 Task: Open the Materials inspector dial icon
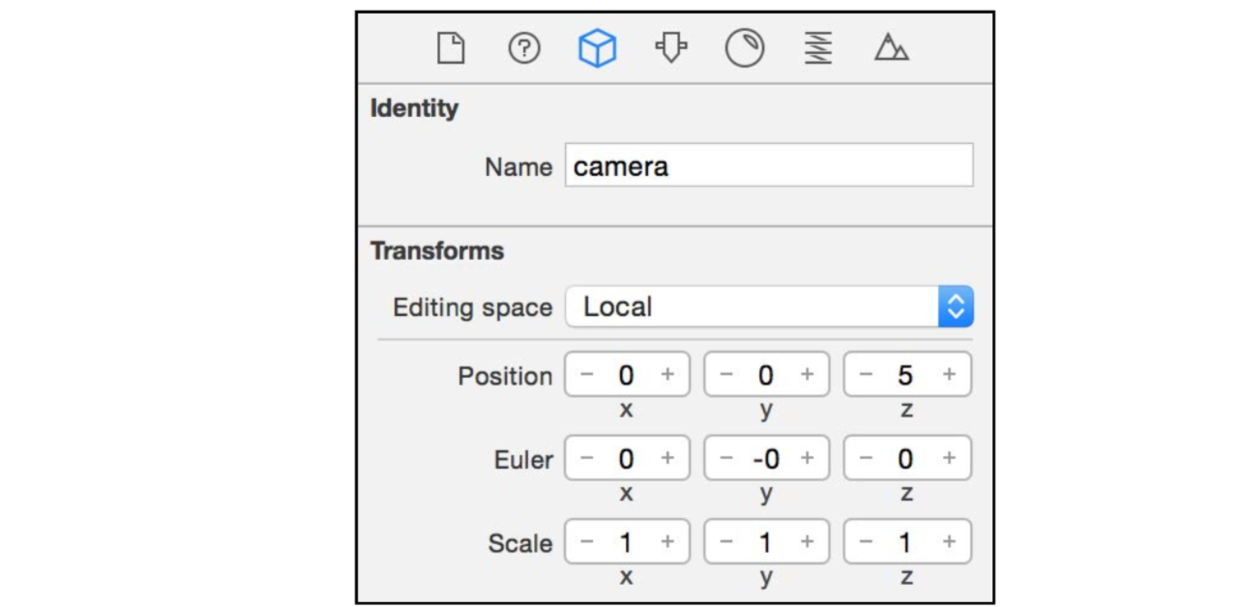click(x=744, y=48)
